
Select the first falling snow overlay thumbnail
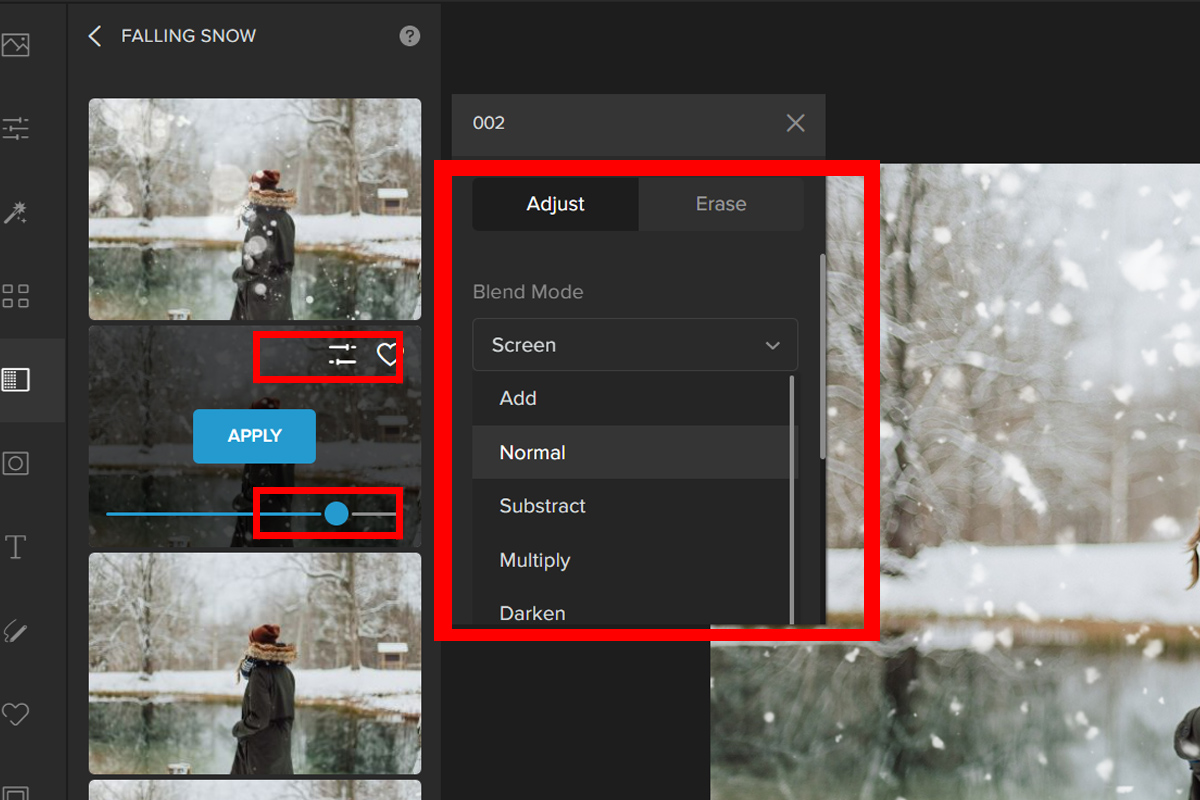coord(255,209)
